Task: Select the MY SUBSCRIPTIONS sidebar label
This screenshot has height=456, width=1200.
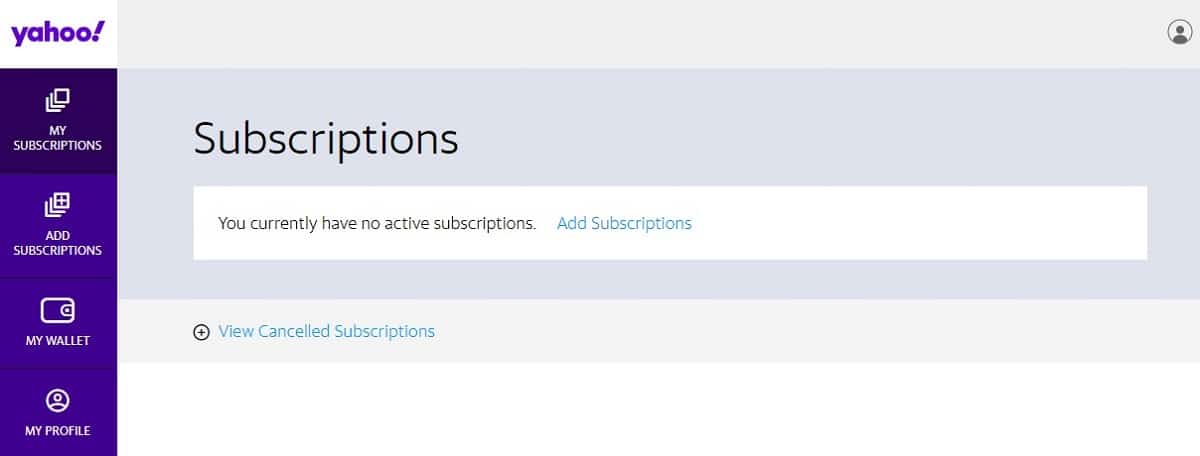Action: [x=58, y=138]
